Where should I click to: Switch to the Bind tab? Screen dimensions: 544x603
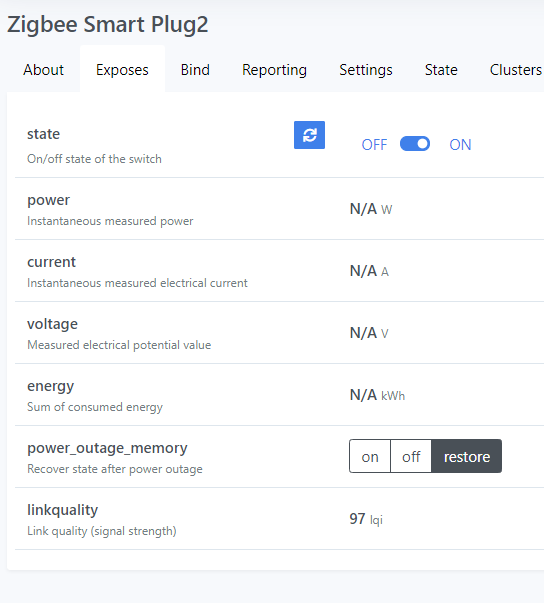[x=195, y=70]
